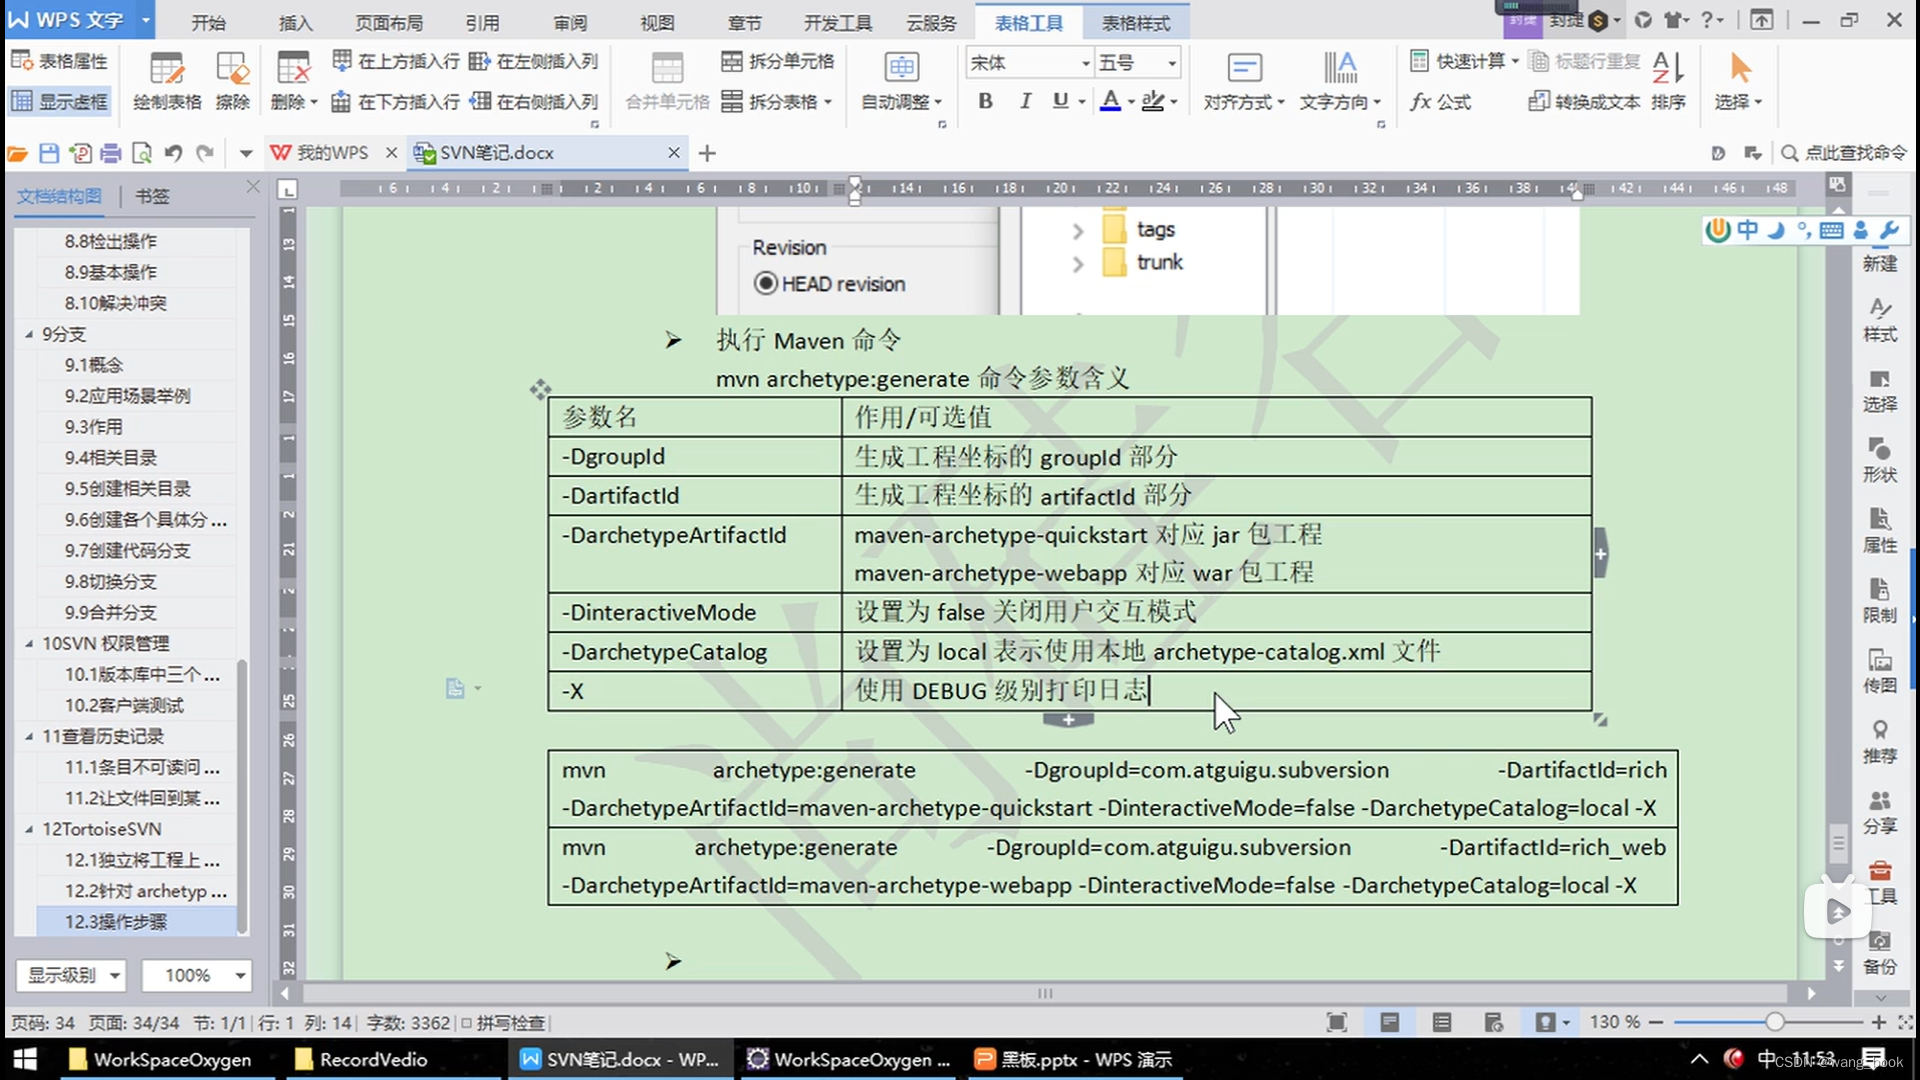Click the Print Preview icon

142,153
